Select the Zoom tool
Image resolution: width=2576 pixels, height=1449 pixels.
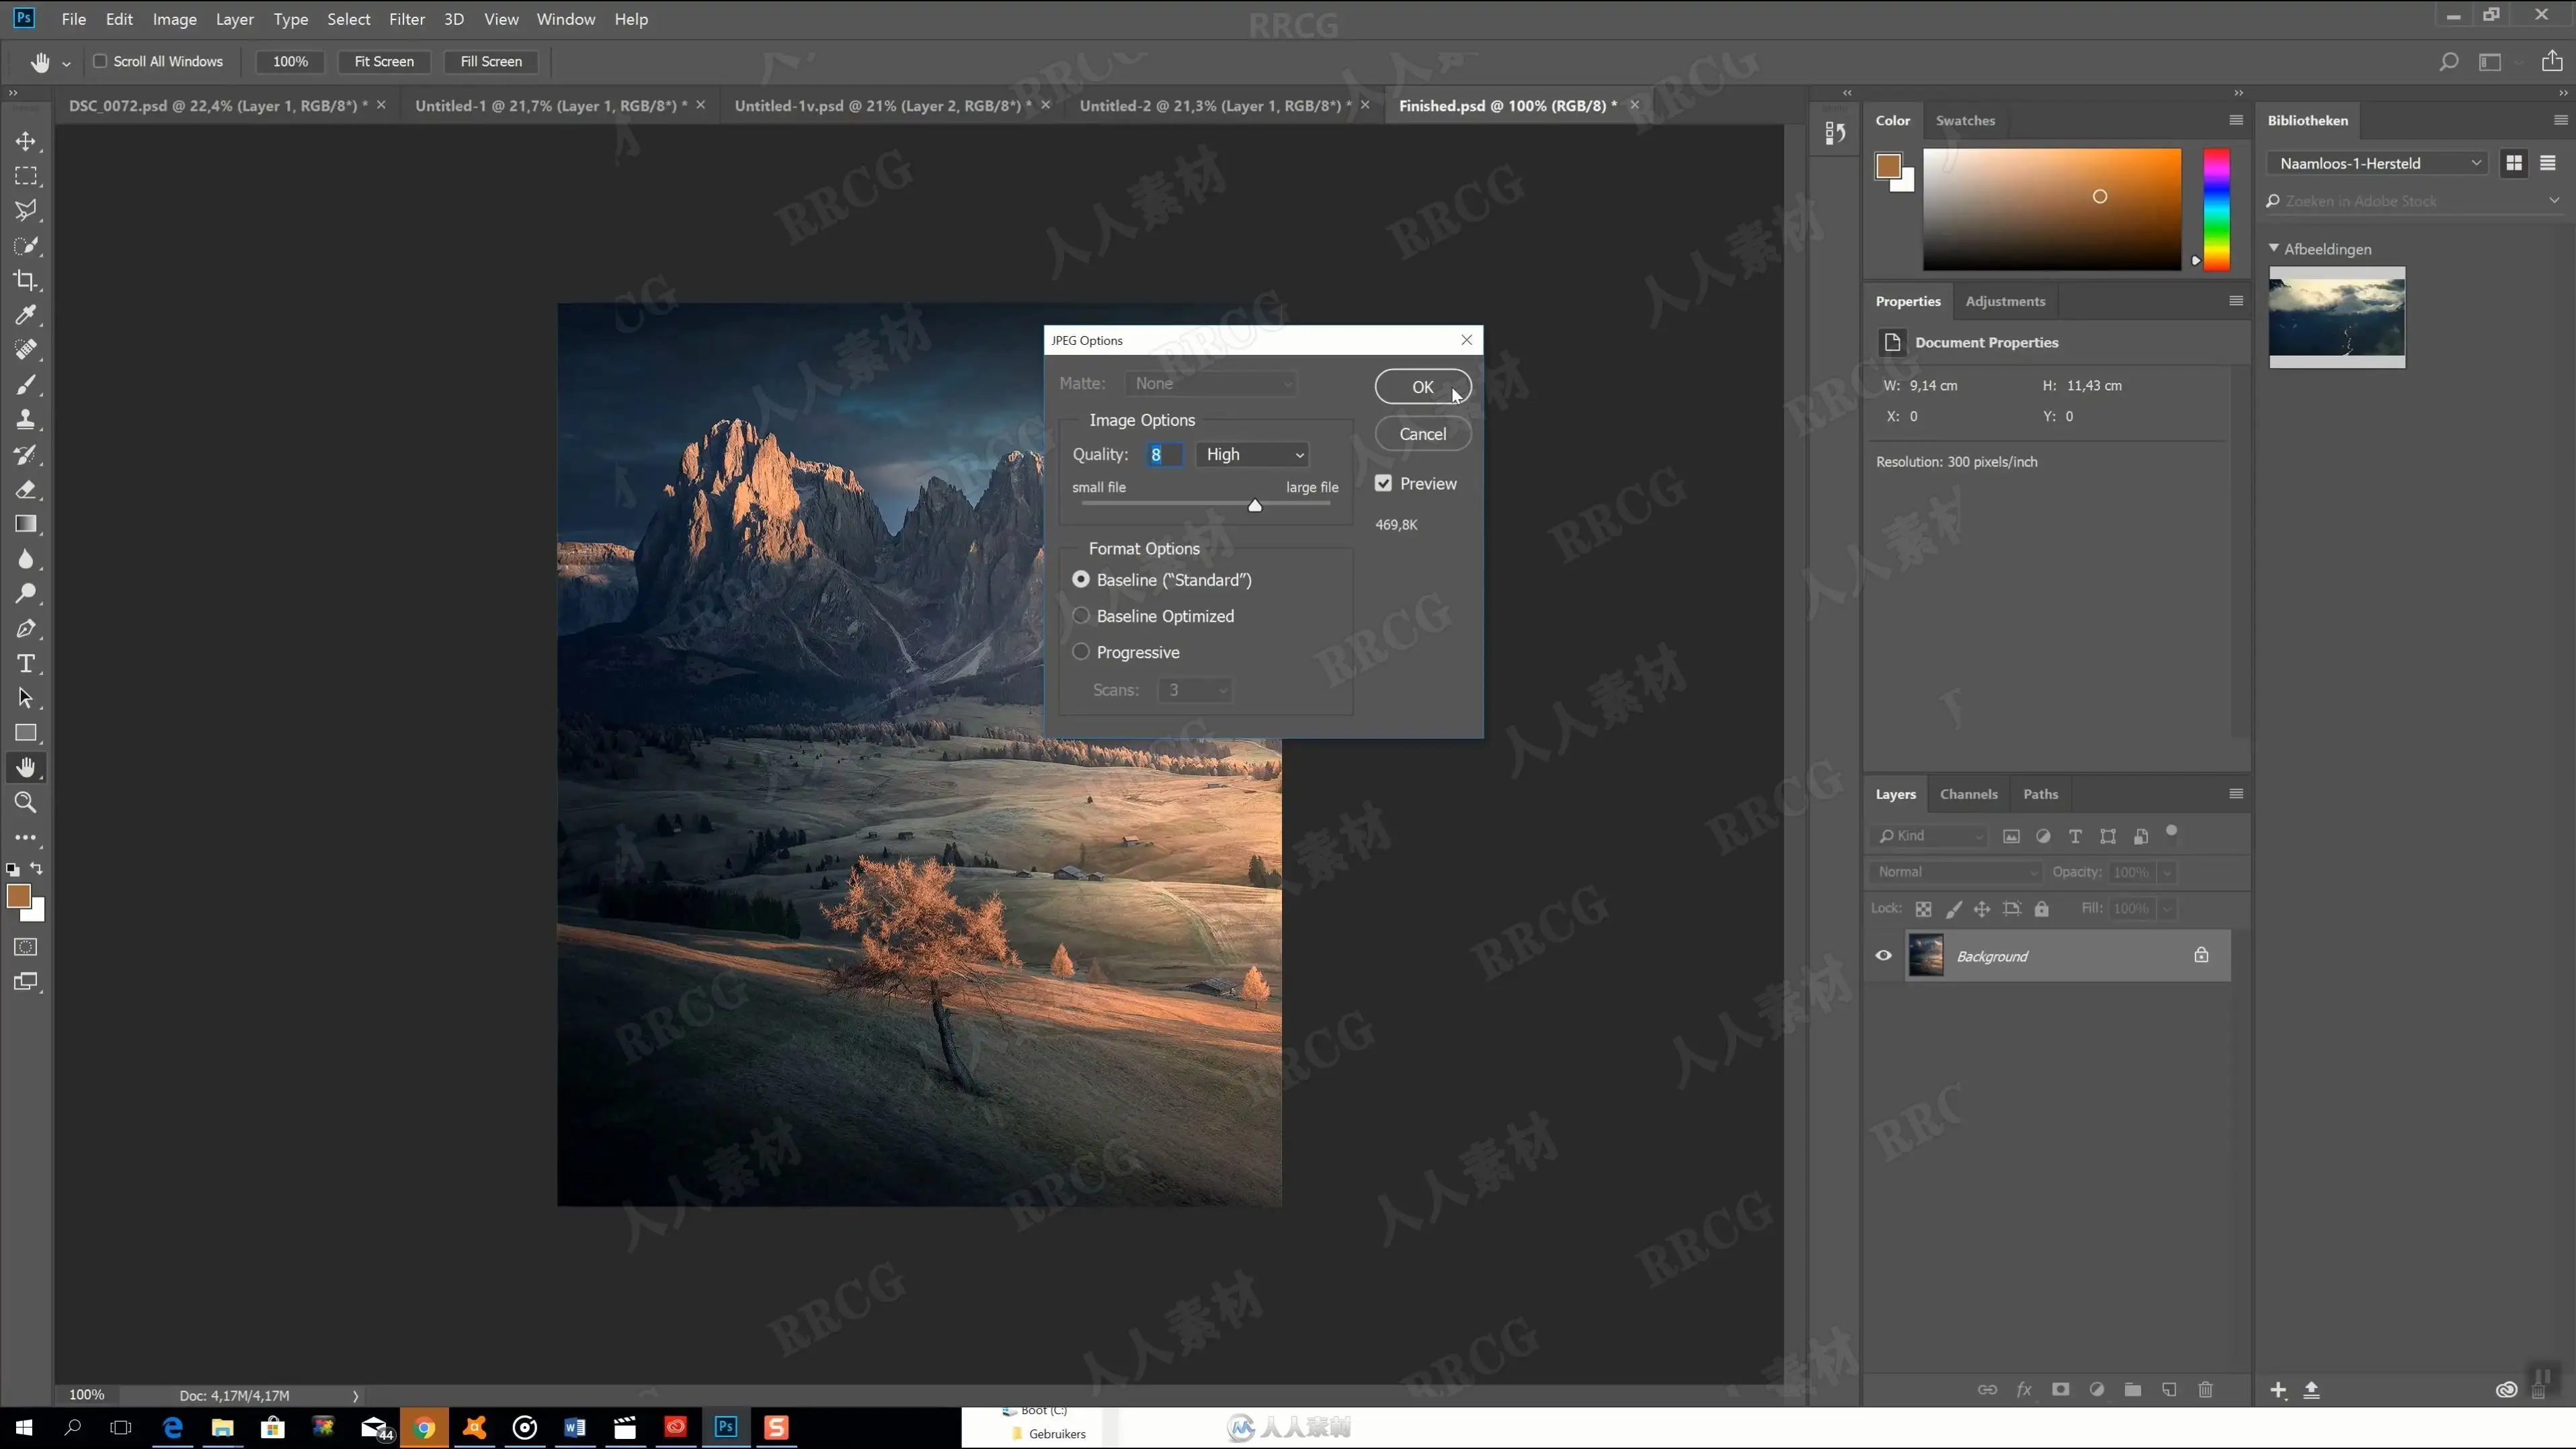[26, 803]
